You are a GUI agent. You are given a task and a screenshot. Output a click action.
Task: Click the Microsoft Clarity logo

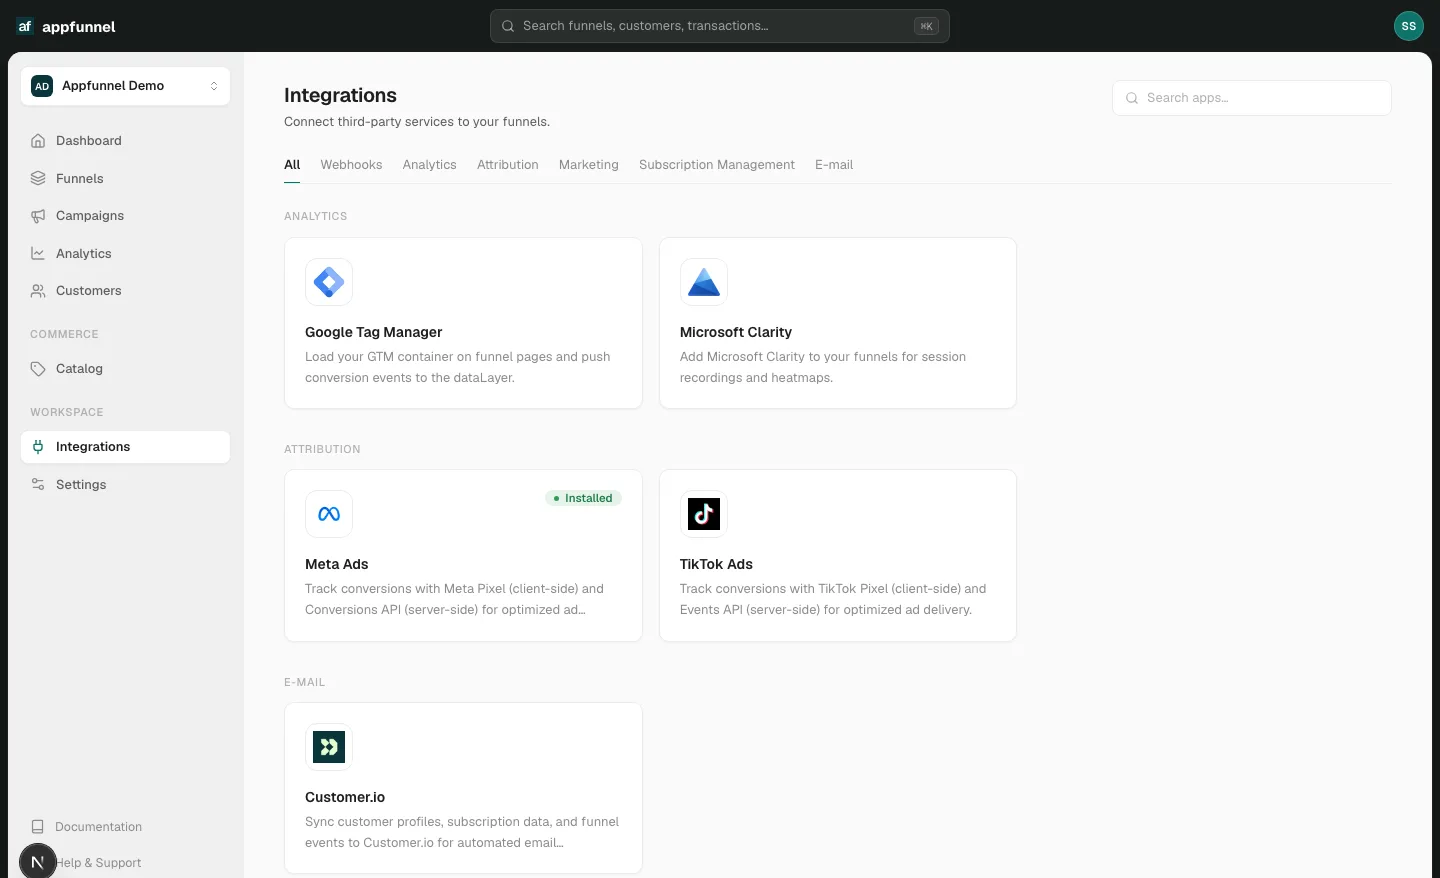704,282
